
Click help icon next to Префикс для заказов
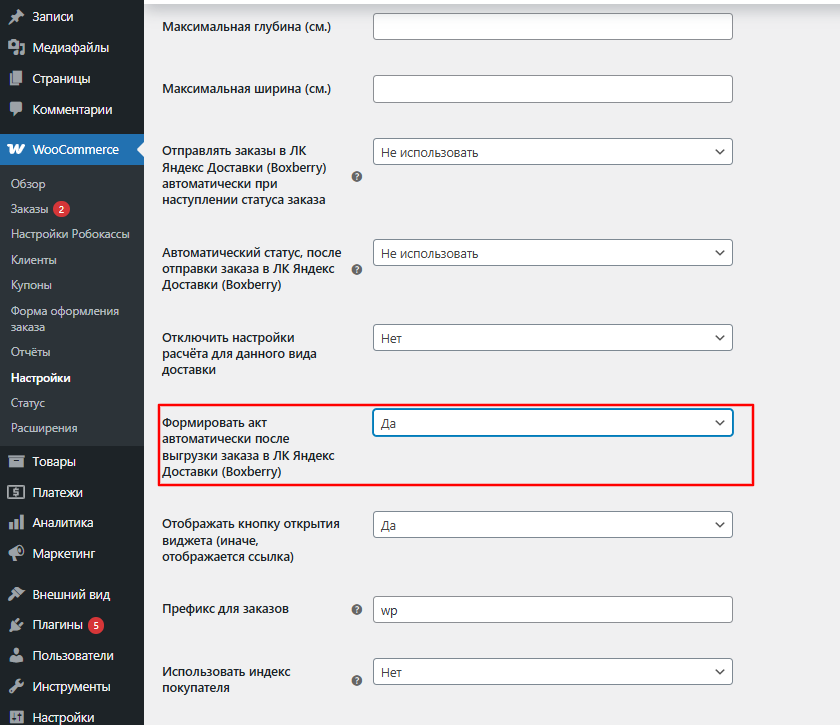pyautogui.click(x=357, y=609)
